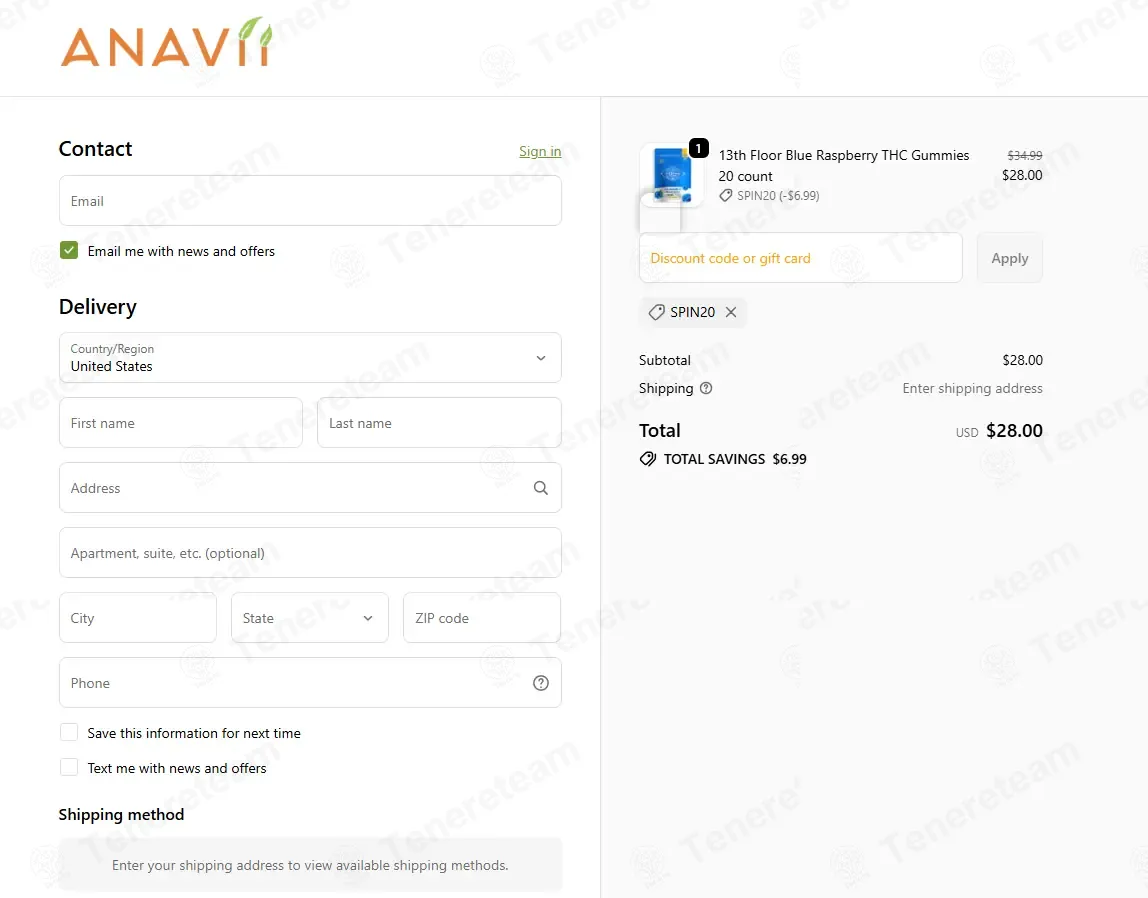
Task: Uncheck Email me with news and offers
Action: [x=69, y=250]
